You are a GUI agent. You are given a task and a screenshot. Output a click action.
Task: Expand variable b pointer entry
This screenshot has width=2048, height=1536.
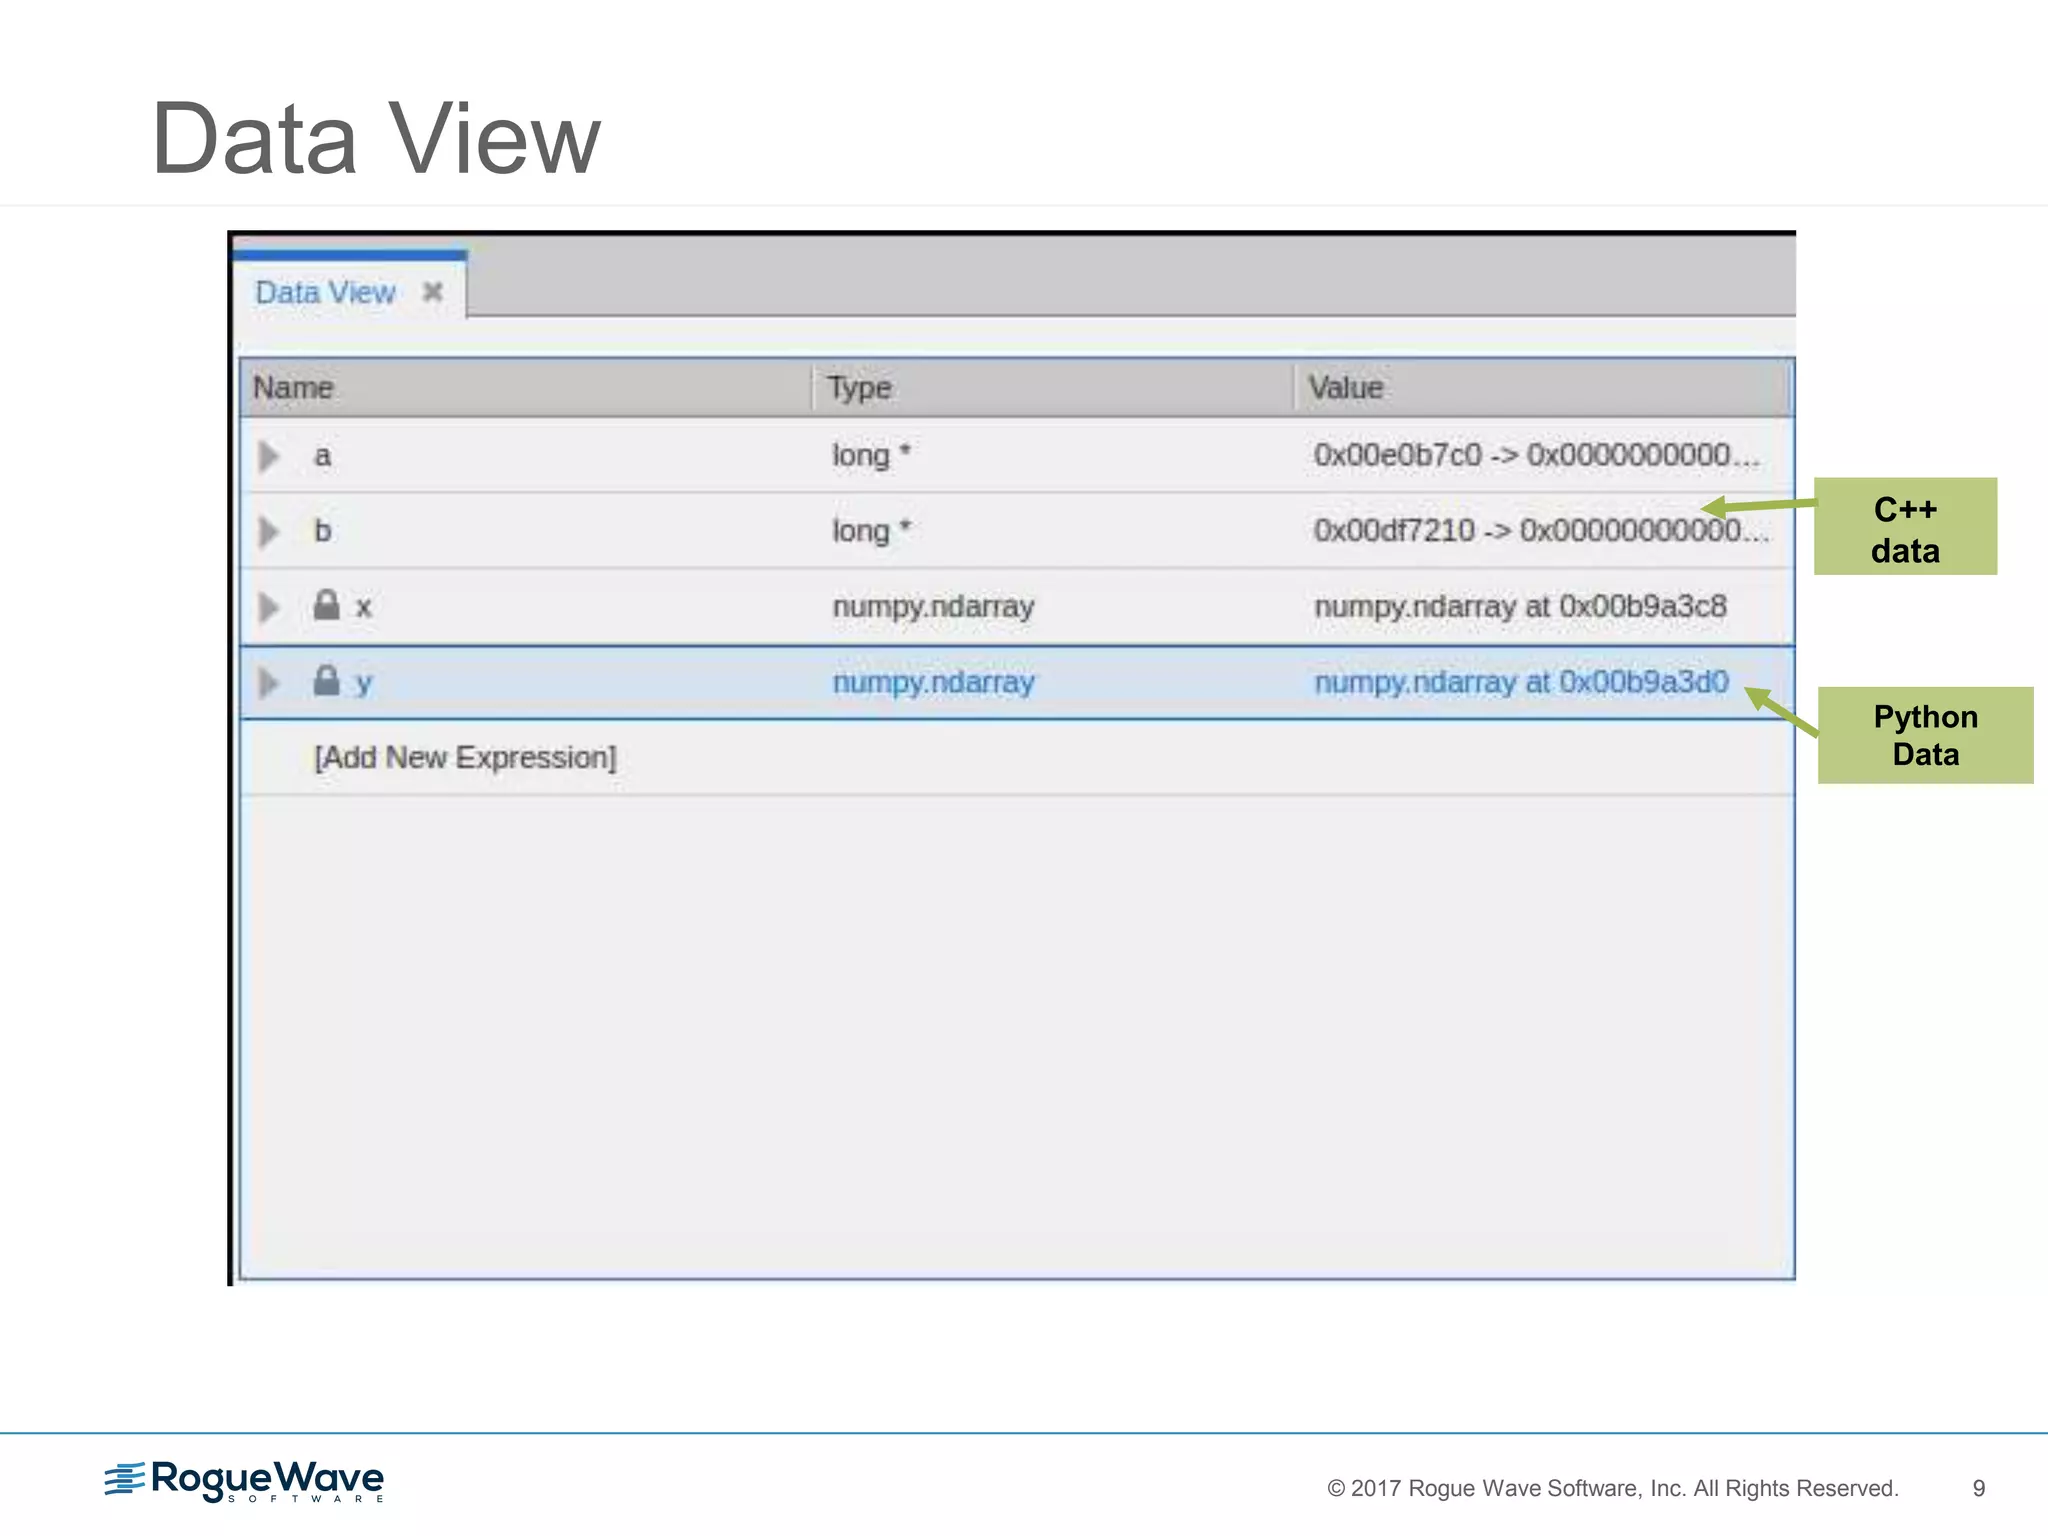[269, 531]
